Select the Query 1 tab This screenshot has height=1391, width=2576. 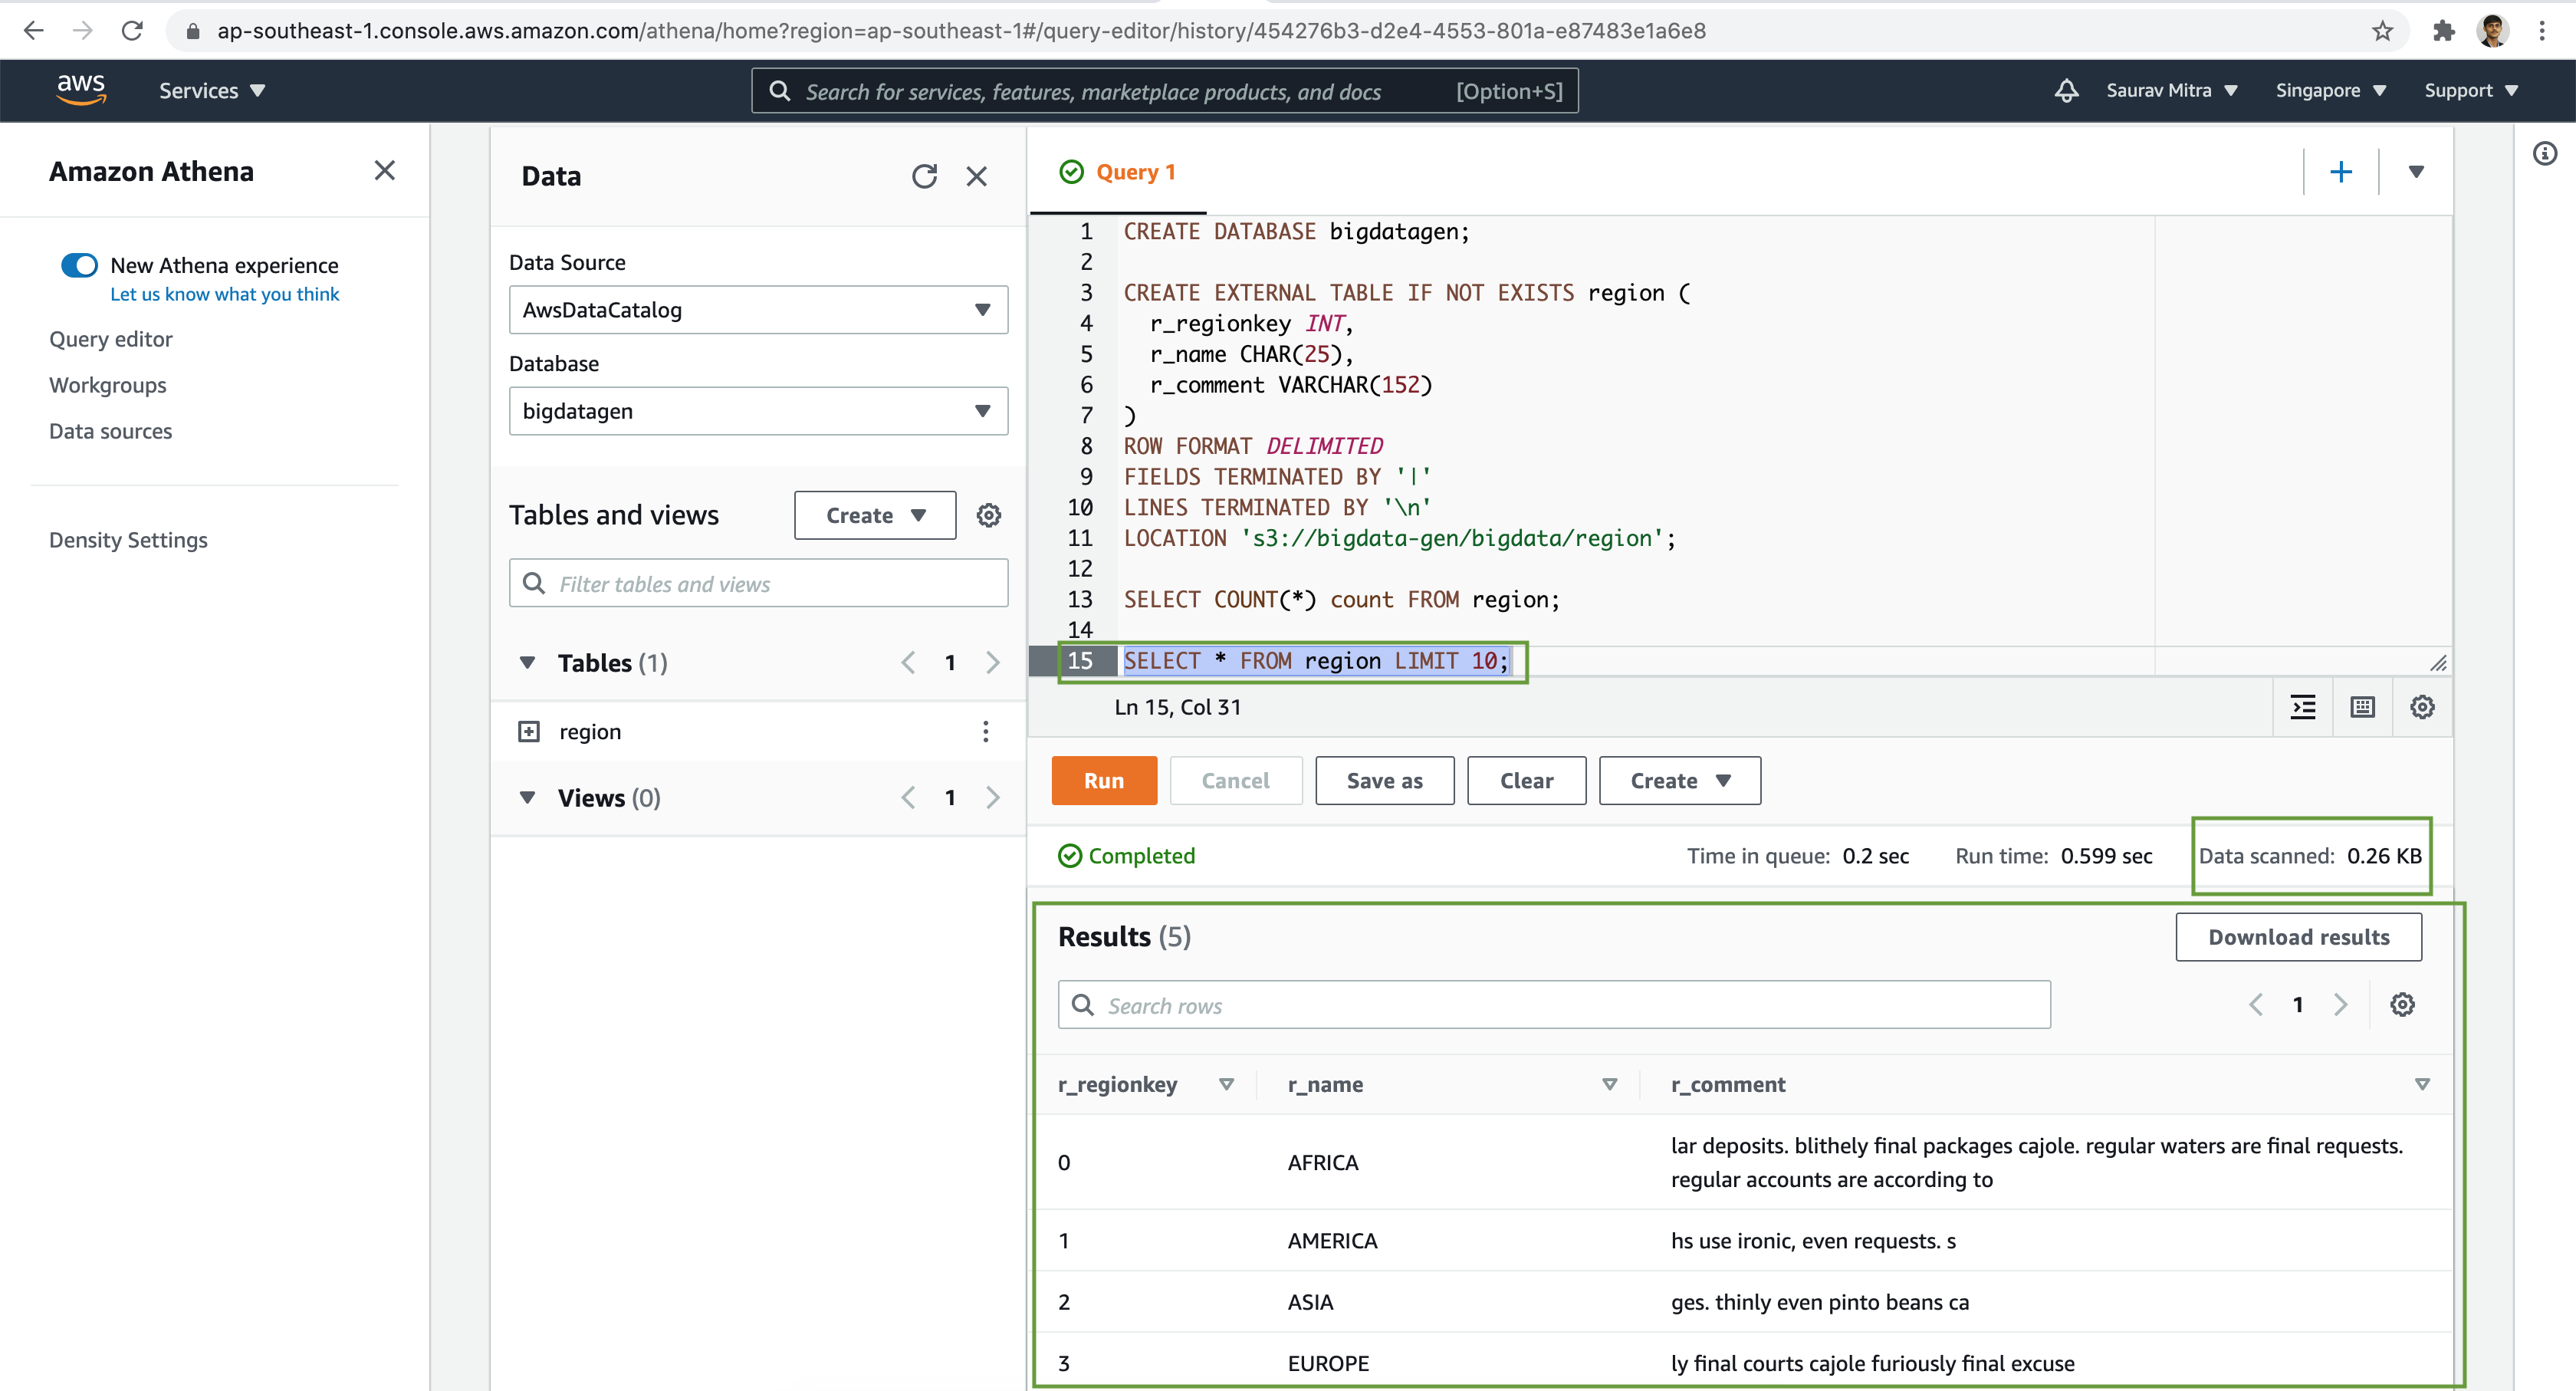point(1118,172)
